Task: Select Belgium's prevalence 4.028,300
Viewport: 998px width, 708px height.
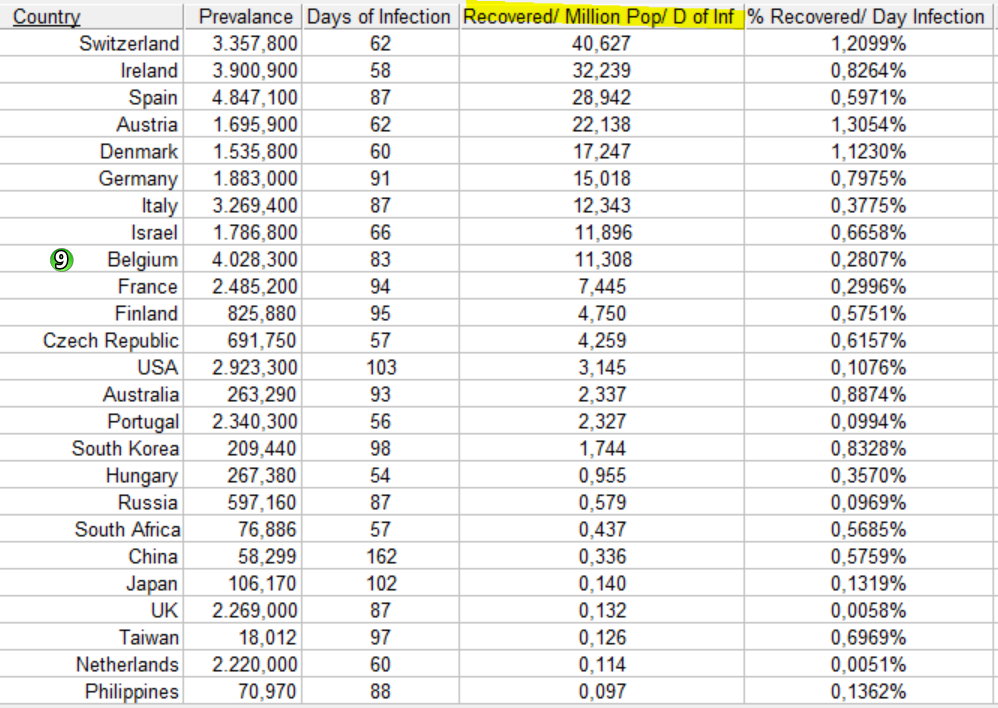Action: [x=255, y=260]
